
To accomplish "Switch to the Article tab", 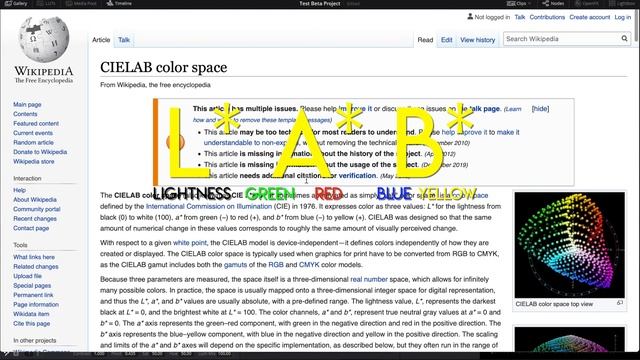I will click(x=101, y=40).
